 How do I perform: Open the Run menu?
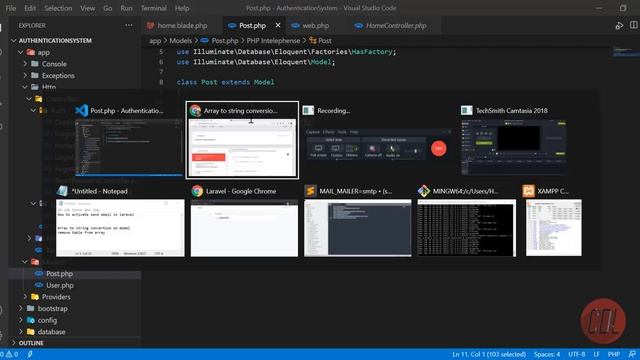coord(126,8)
